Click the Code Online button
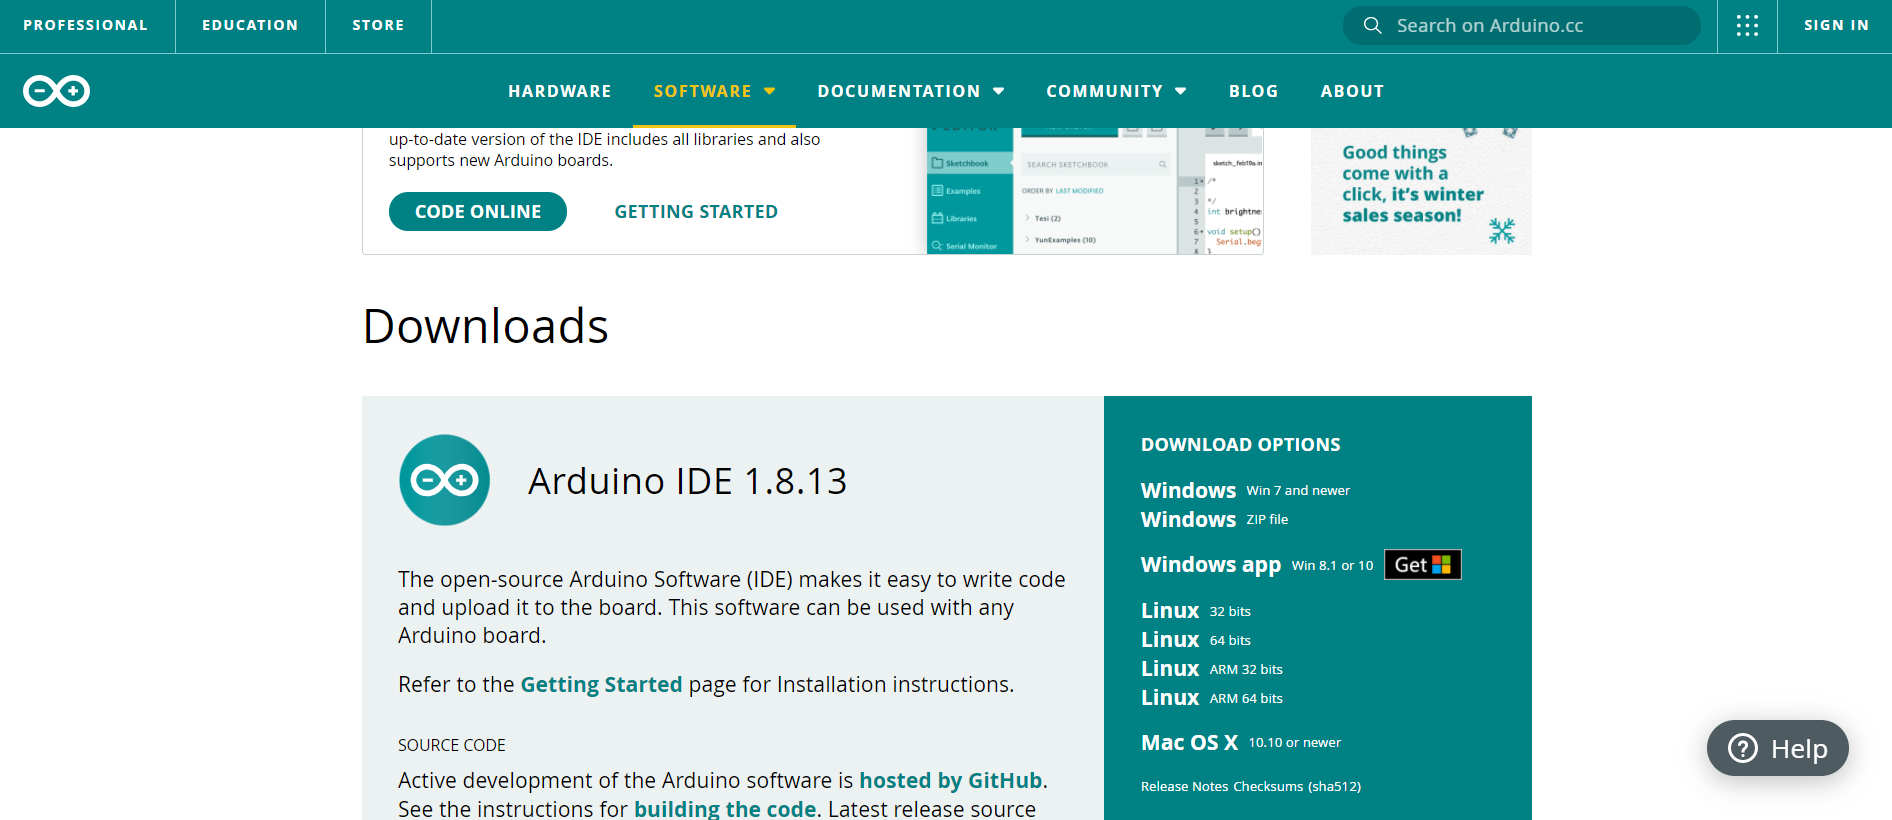The height and width of the screenshot is (820, 1892). point(478,211)
